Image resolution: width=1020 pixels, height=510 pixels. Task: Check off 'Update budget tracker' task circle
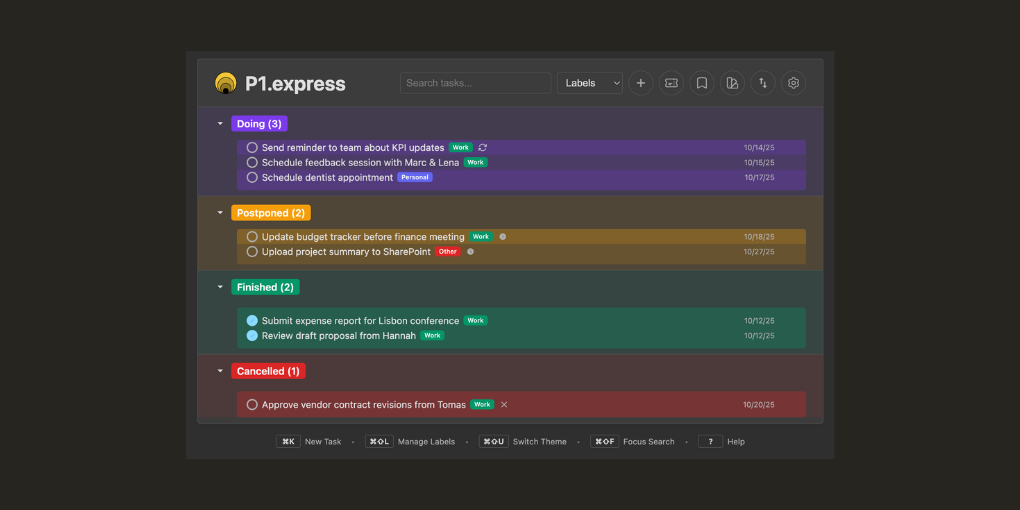[x=252, y=237]
